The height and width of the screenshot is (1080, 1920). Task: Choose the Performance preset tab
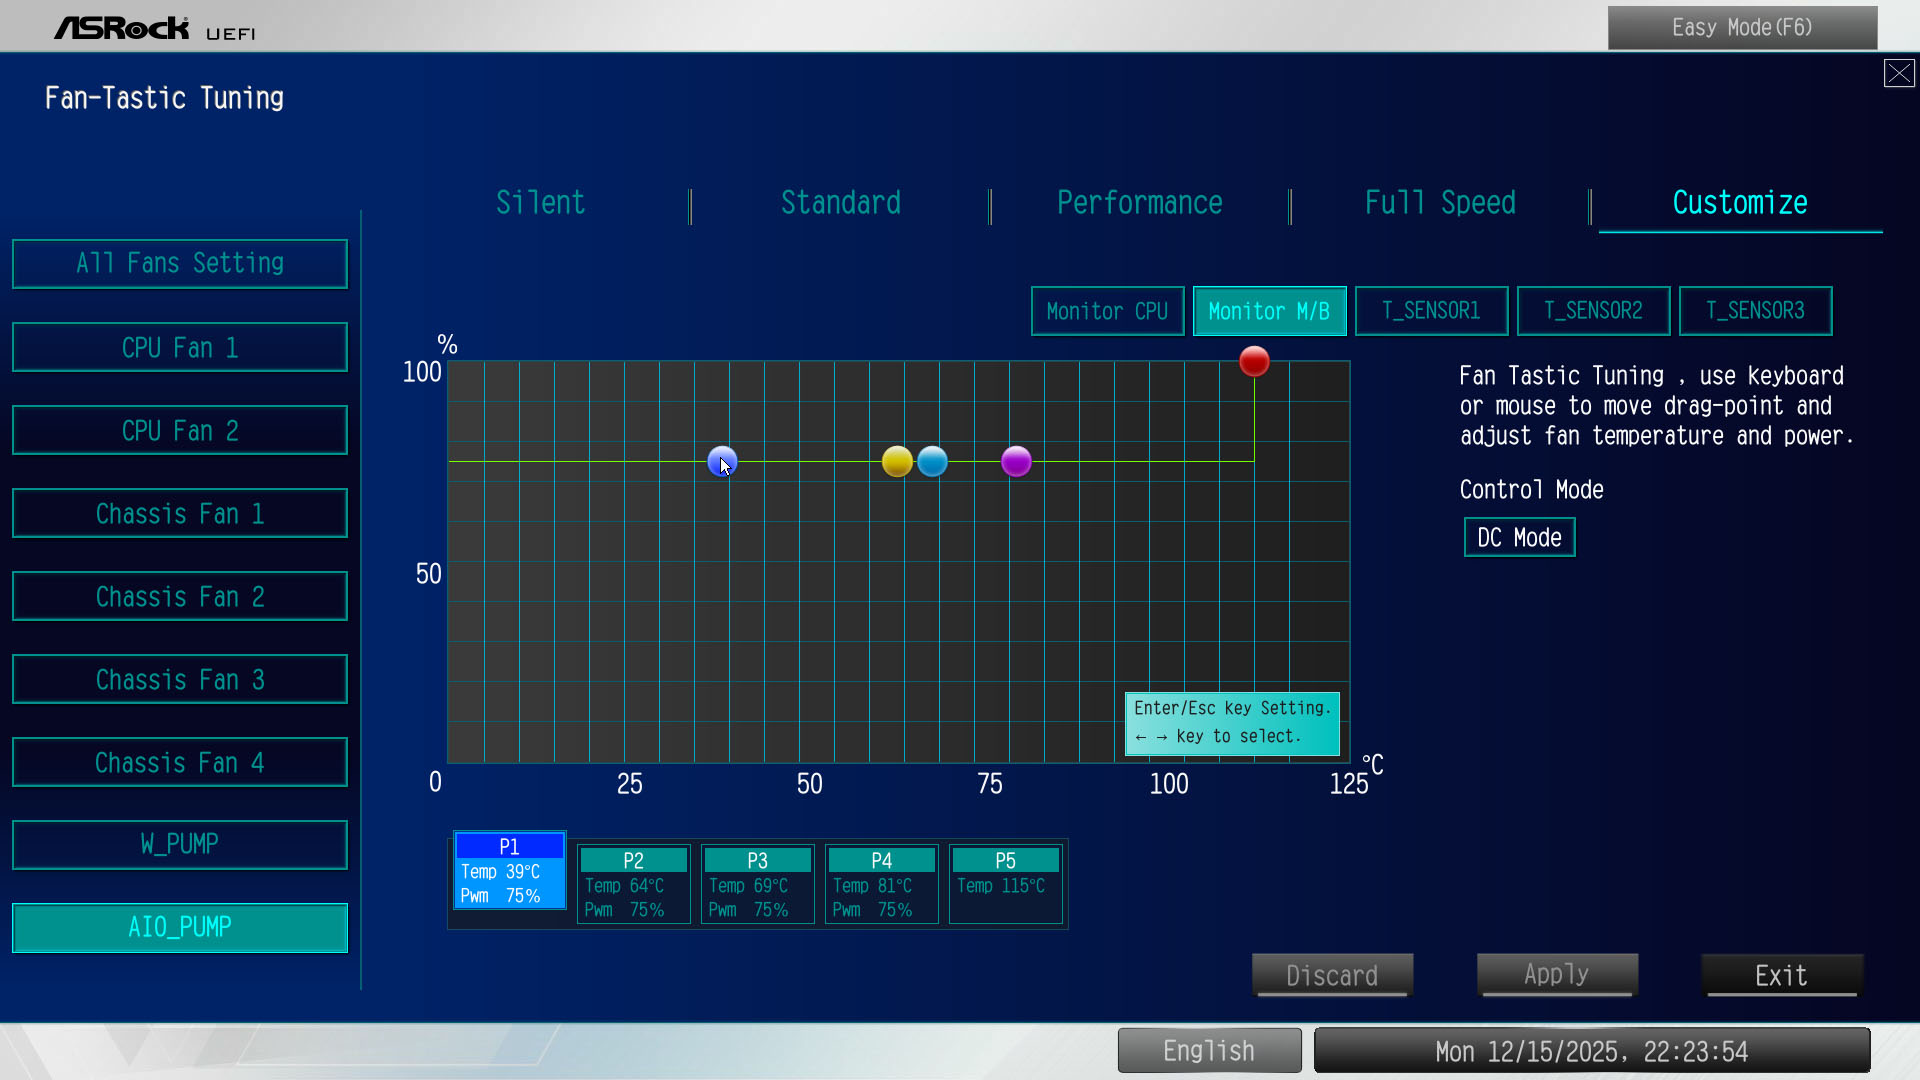(1139, 203)
